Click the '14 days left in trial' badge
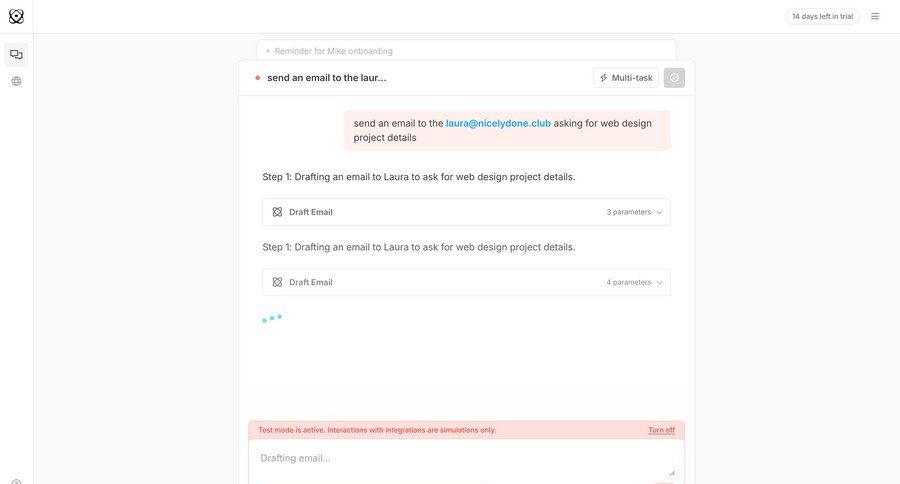This screenshot has height=484, width=900. pos(822,16)
